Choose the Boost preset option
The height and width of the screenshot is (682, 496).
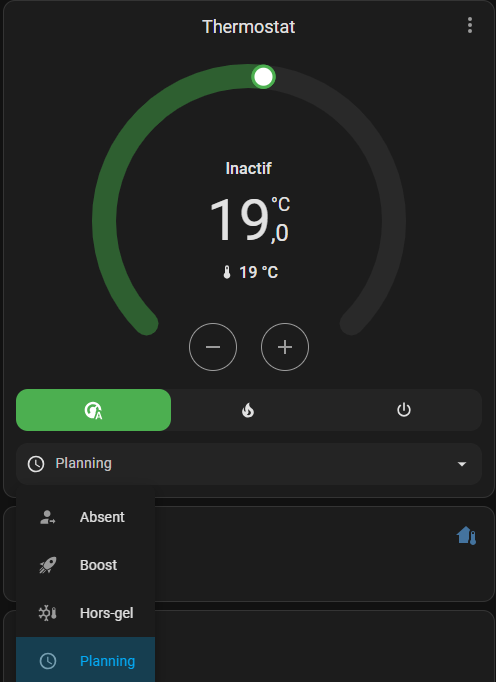(x=86, y=565)
